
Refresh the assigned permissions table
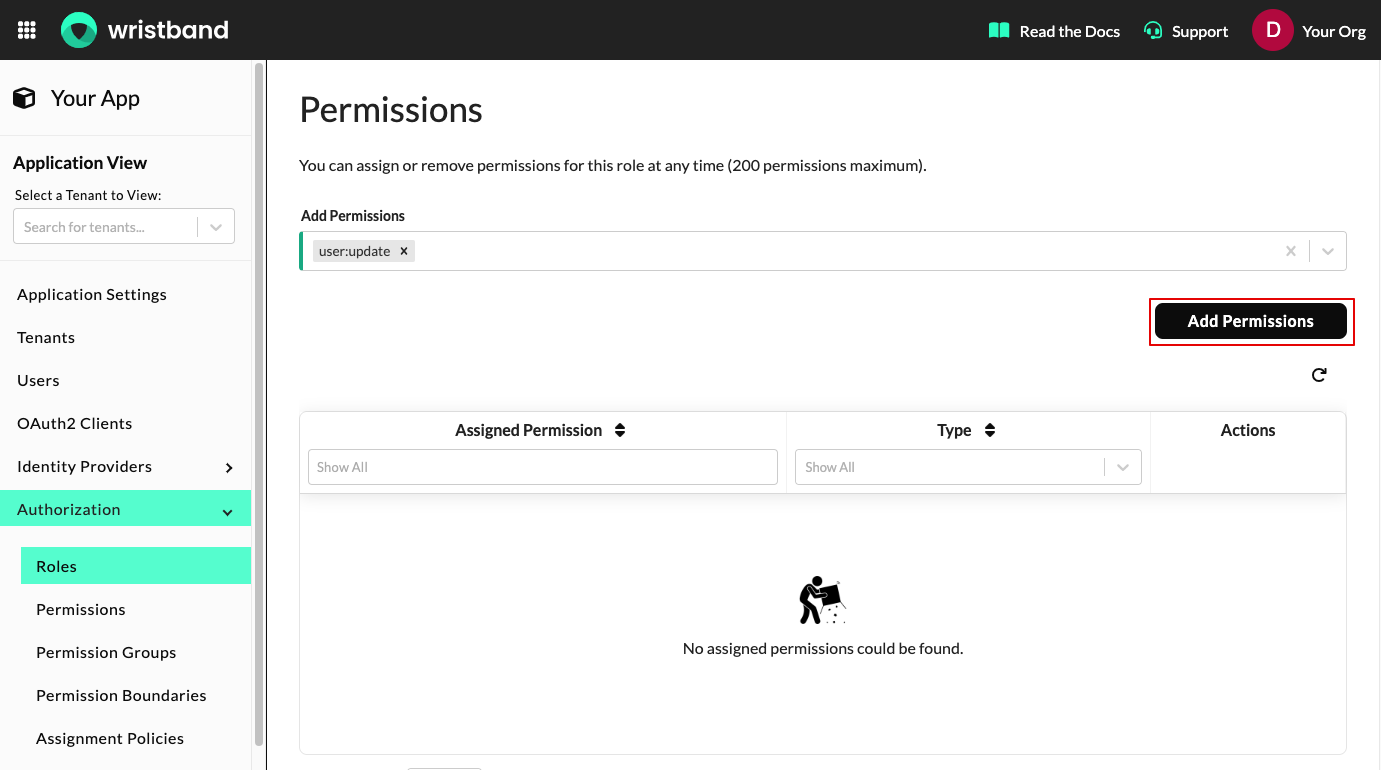(1319, 374)
